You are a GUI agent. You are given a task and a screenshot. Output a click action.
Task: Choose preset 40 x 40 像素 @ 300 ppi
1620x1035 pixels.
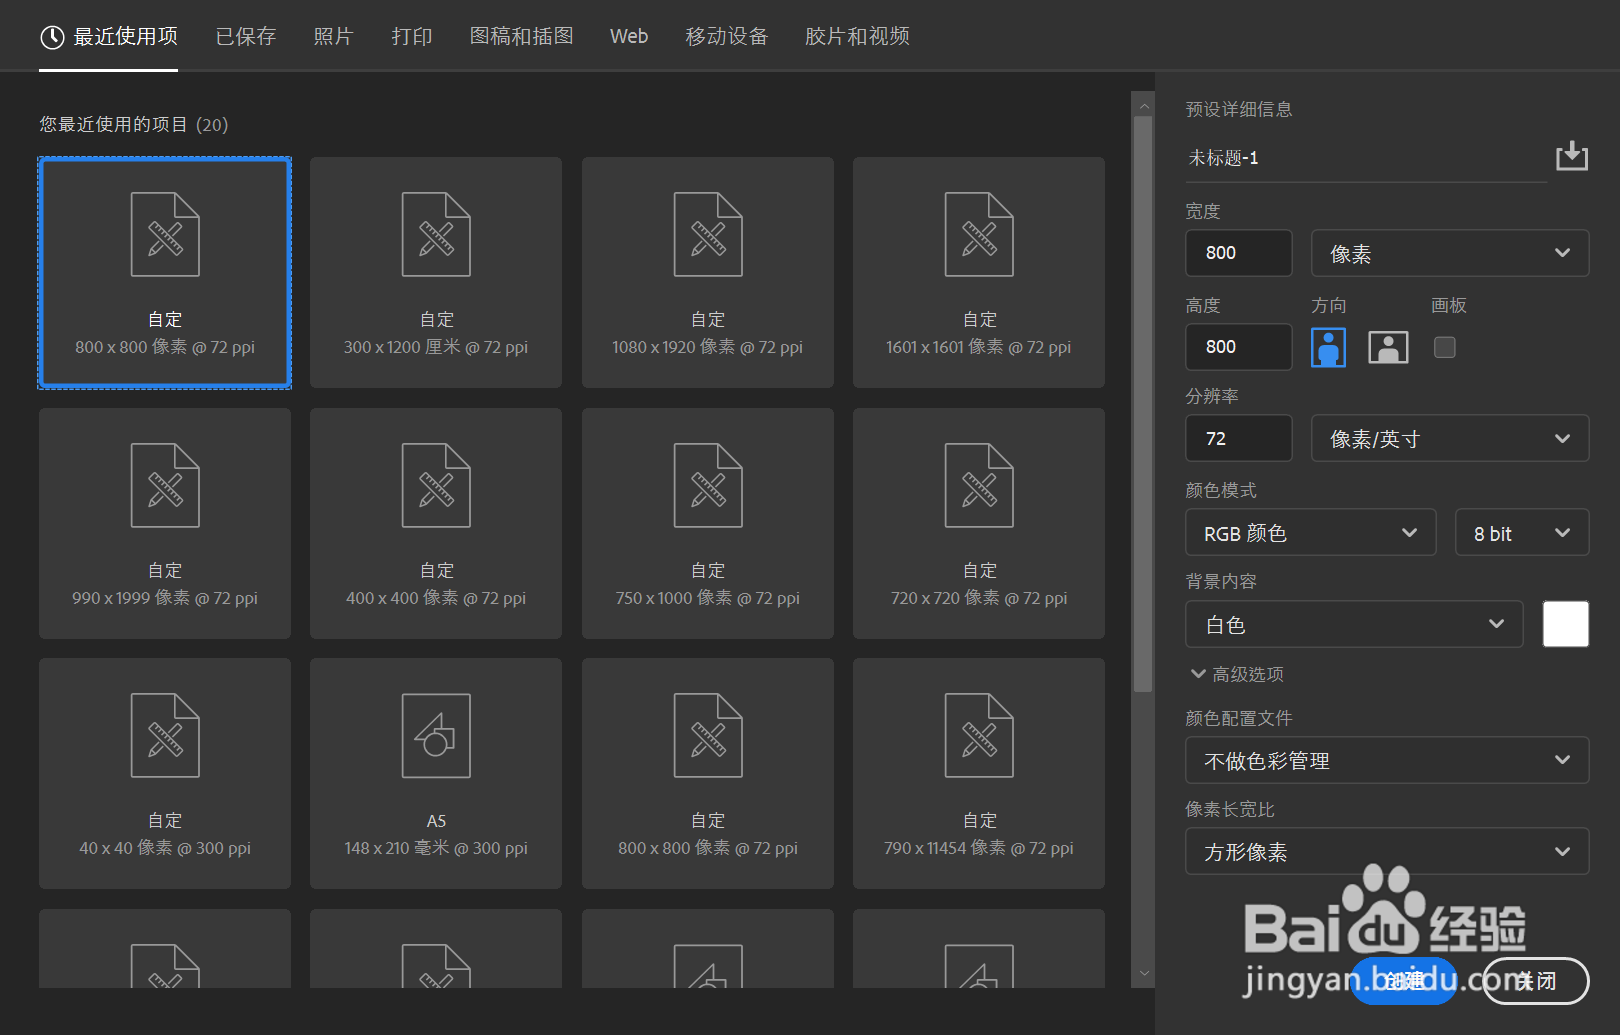165,773
